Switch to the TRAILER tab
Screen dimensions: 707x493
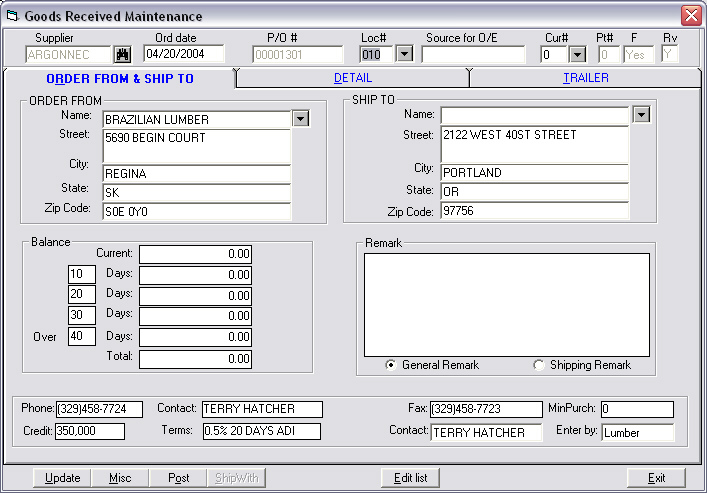click(585, 78)
